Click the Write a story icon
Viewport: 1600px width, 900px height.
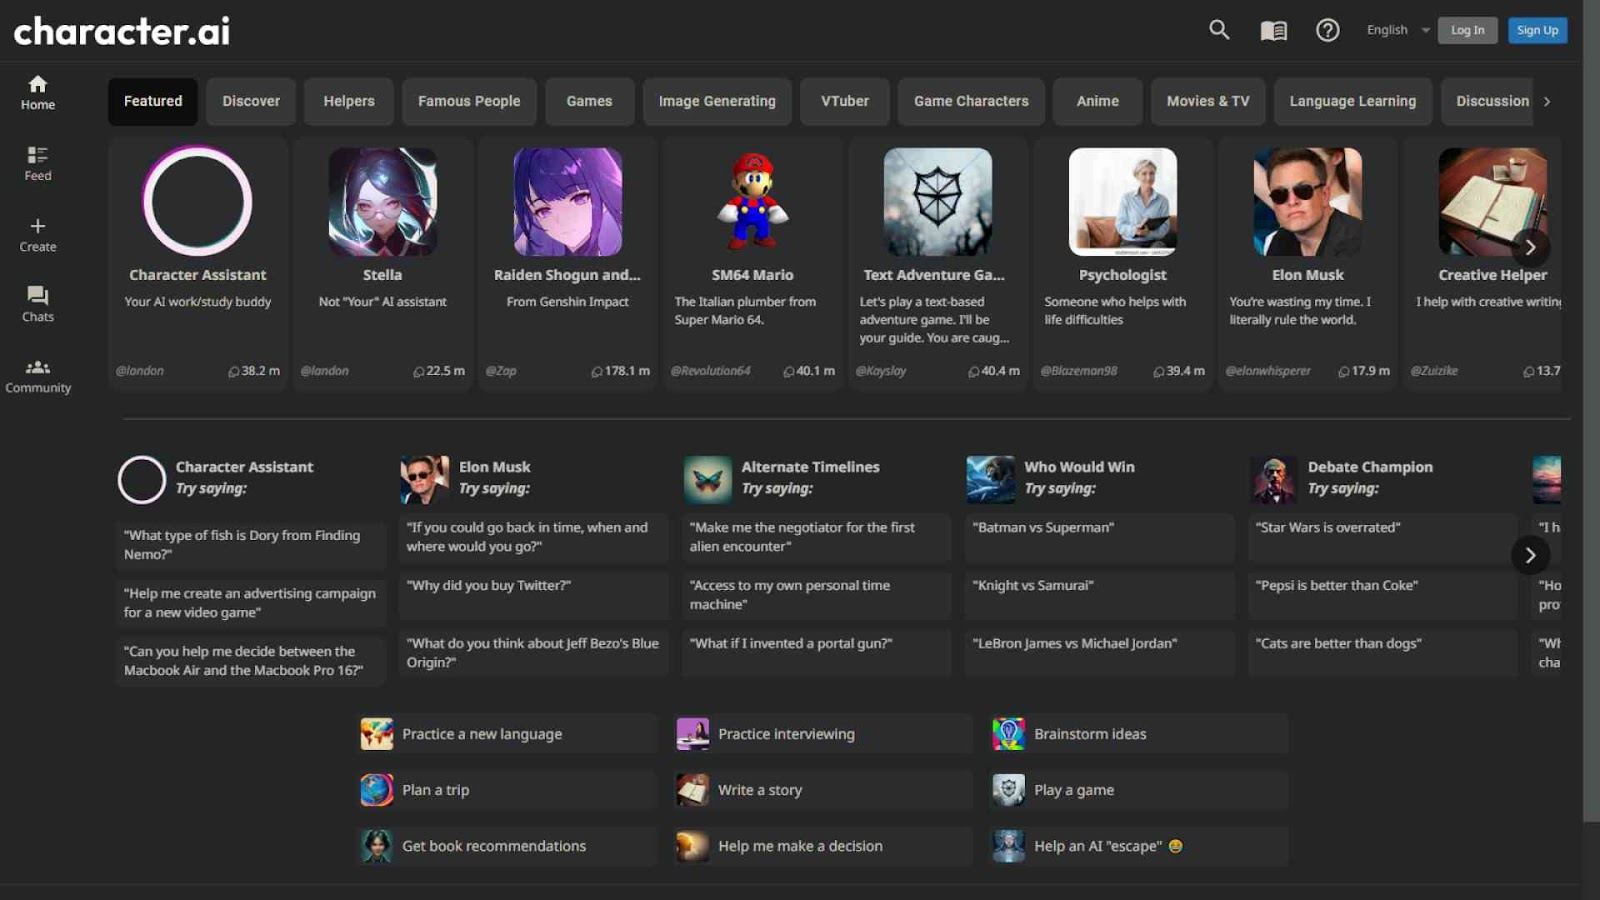[x=693, y=790]
